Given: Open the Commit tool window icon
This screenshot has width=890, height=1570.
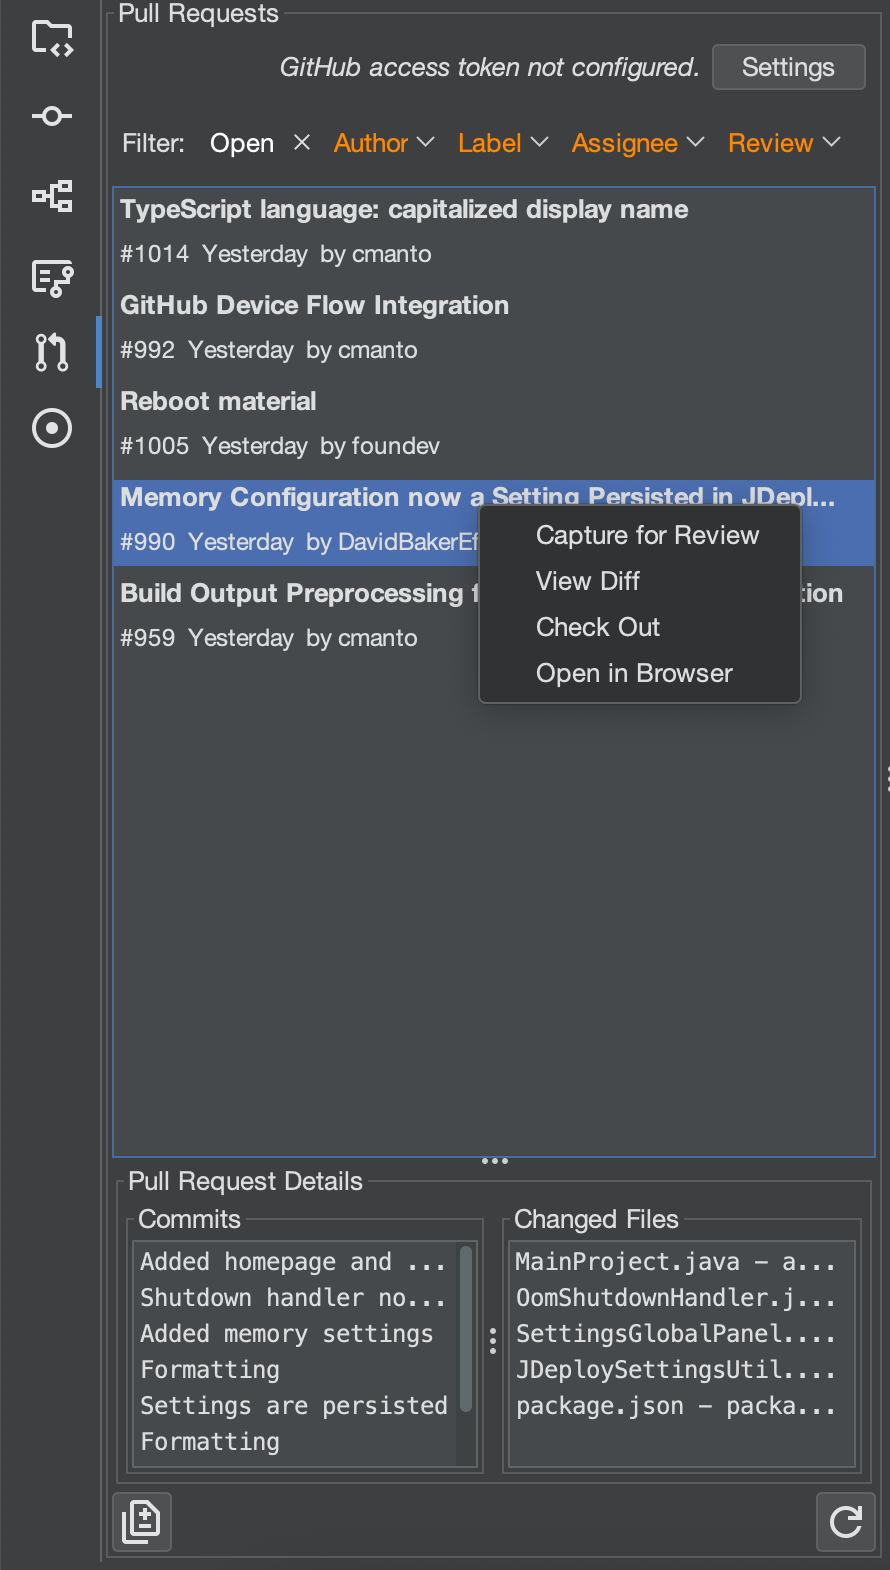Looking at the screenshot, I should tap(52, 116).
